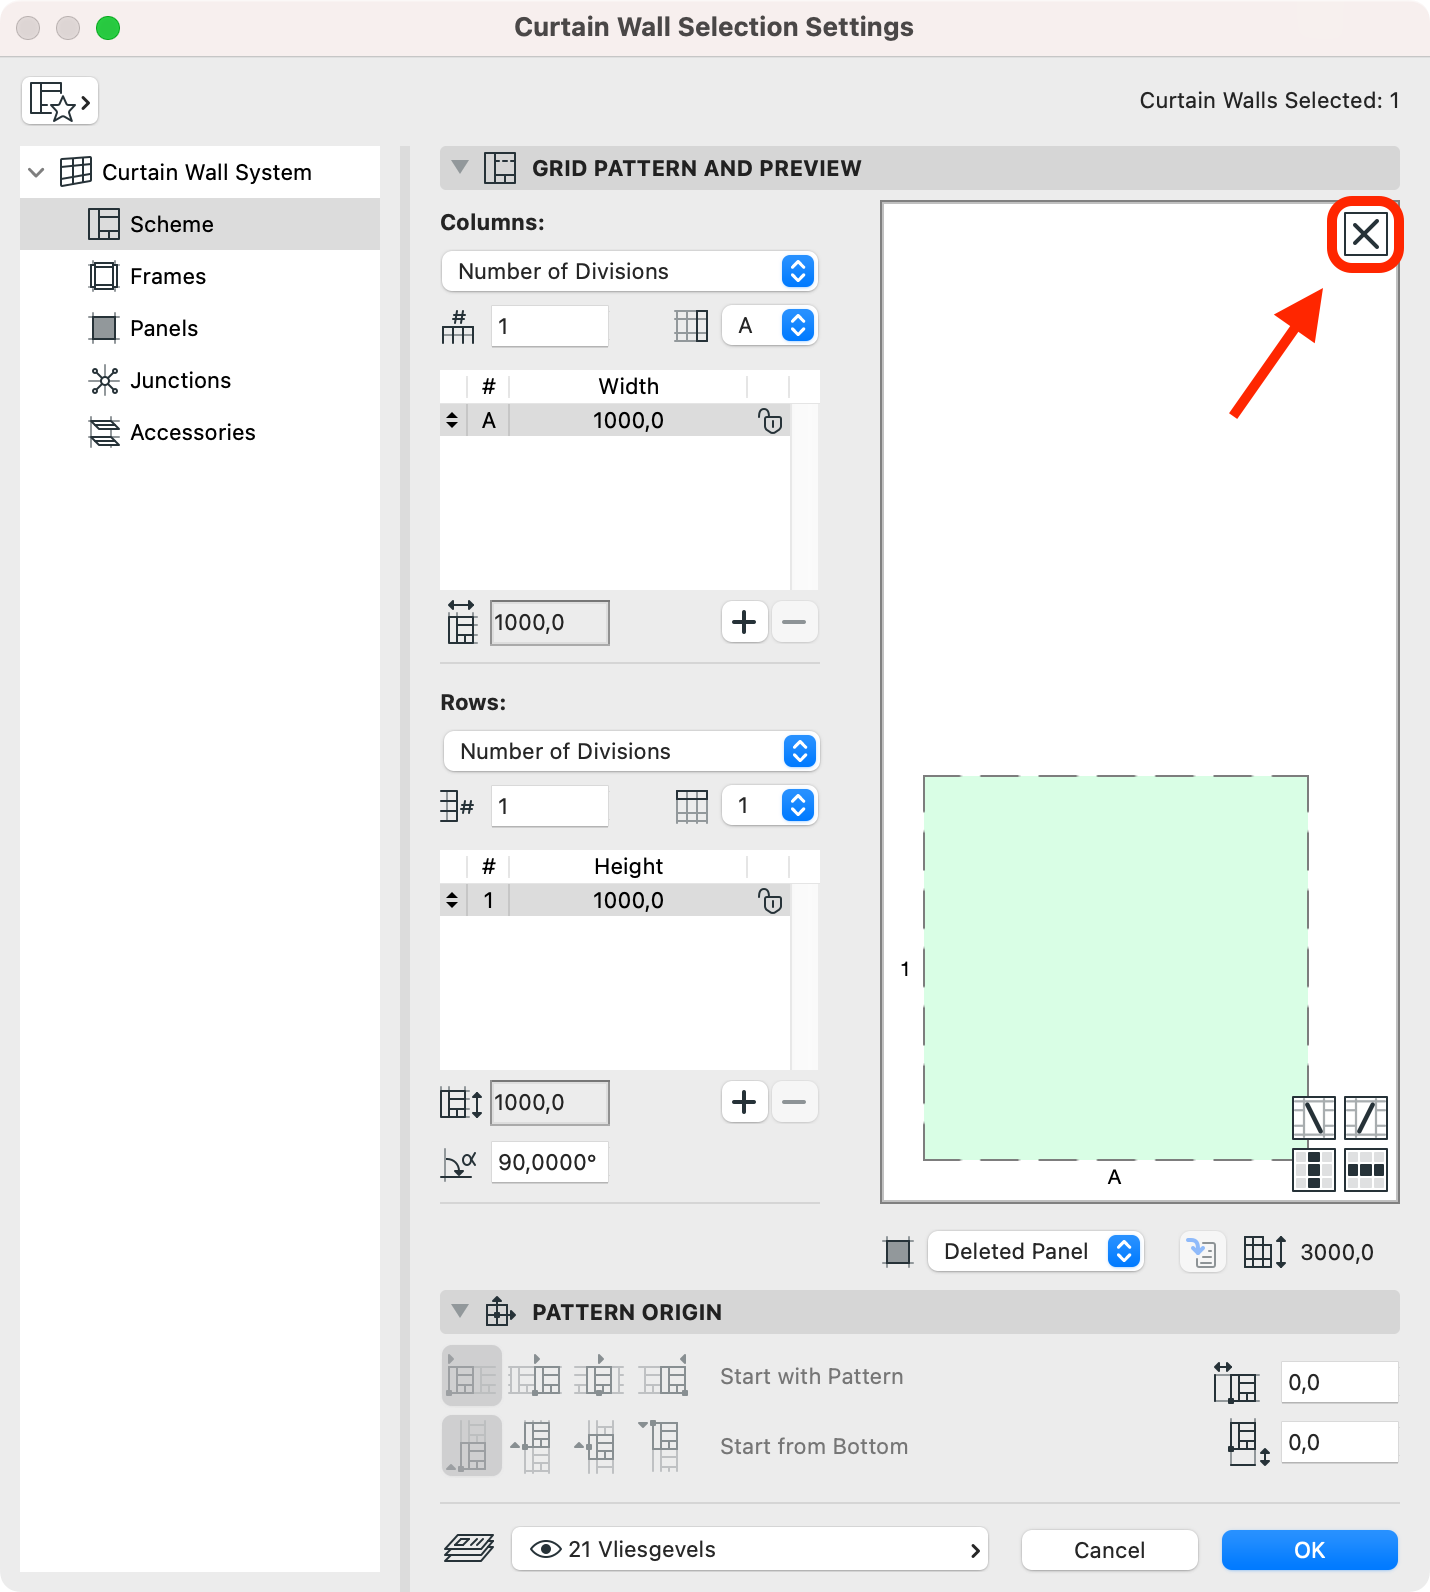Image resolution: width=1430 pixels, height=1592 pixels.
Task: Click the green panel in preview
Action: (x=1115, y=967)
